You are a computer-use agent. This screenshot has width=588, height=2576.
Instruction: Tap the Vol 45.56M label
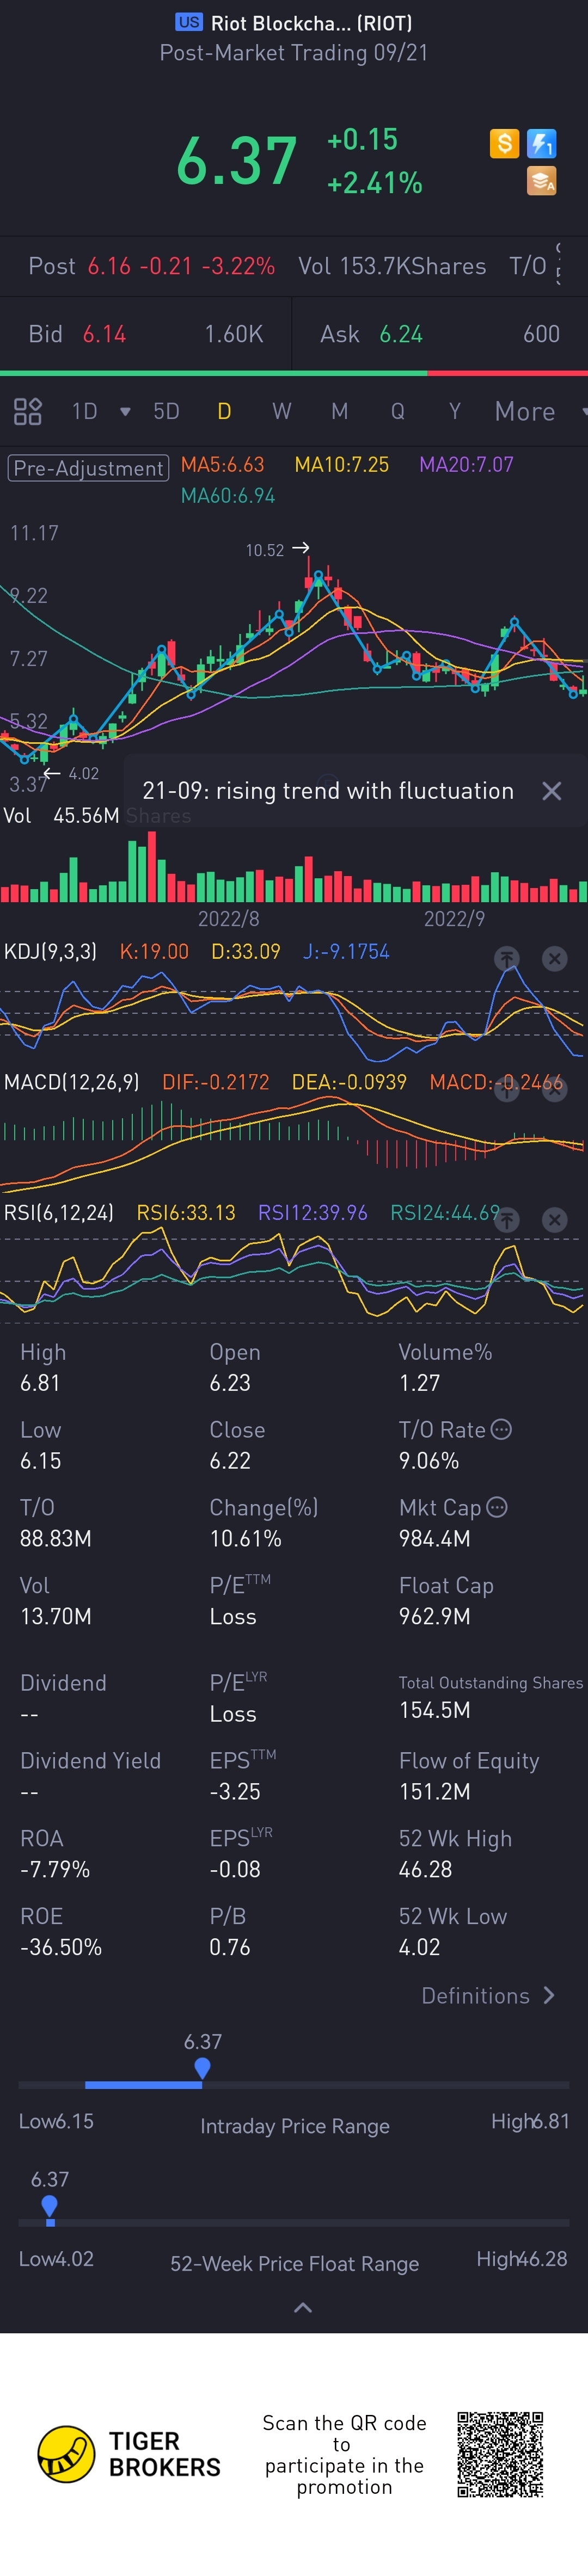point(61,815)
